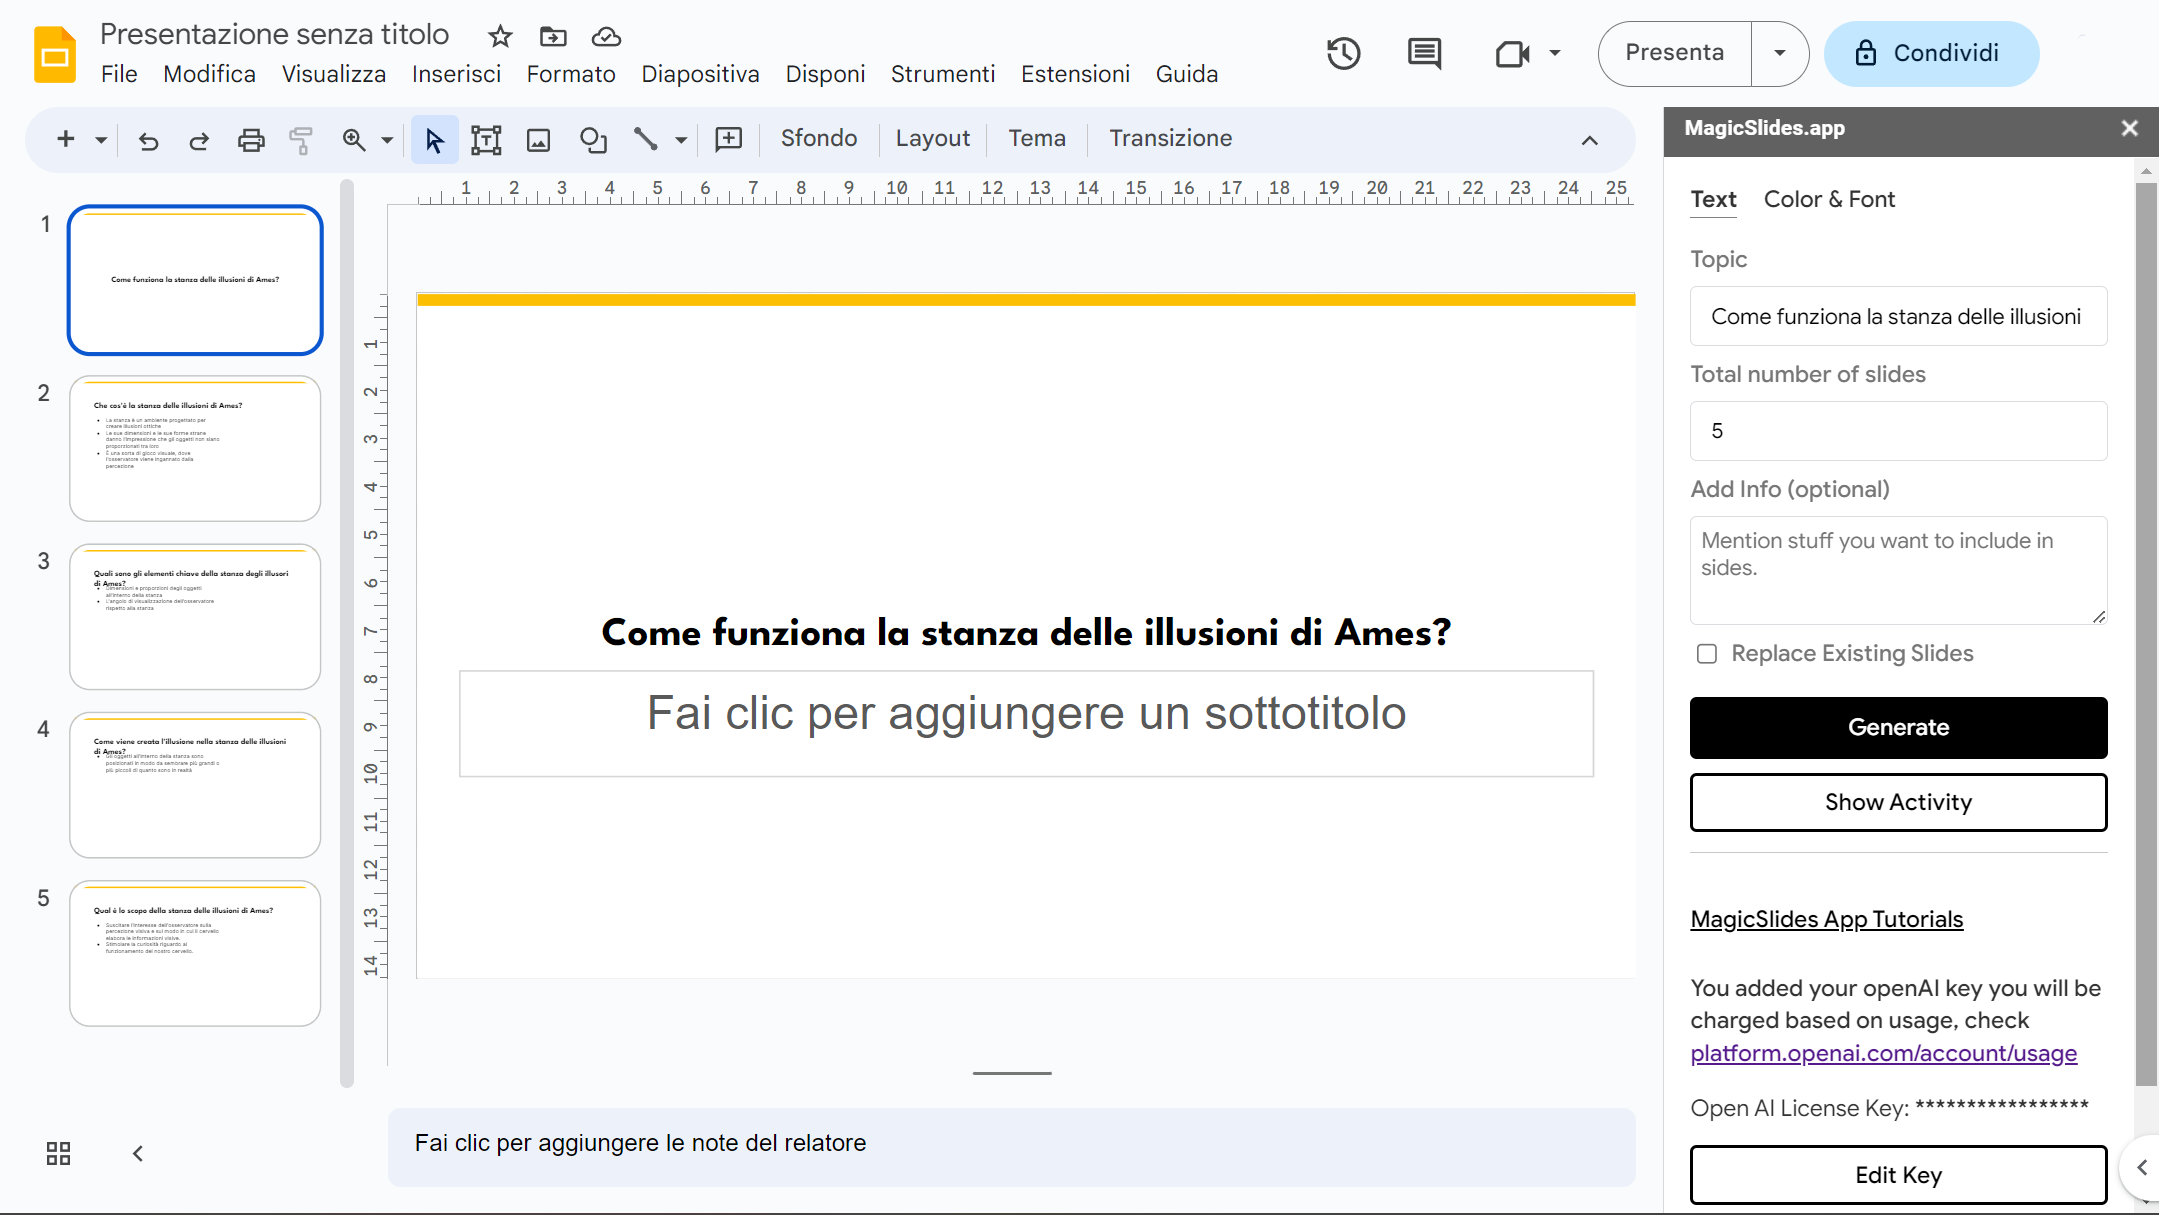Select slide 3 thumbnail
This screenshot has width=2159, height=1215.
(194, 616)
